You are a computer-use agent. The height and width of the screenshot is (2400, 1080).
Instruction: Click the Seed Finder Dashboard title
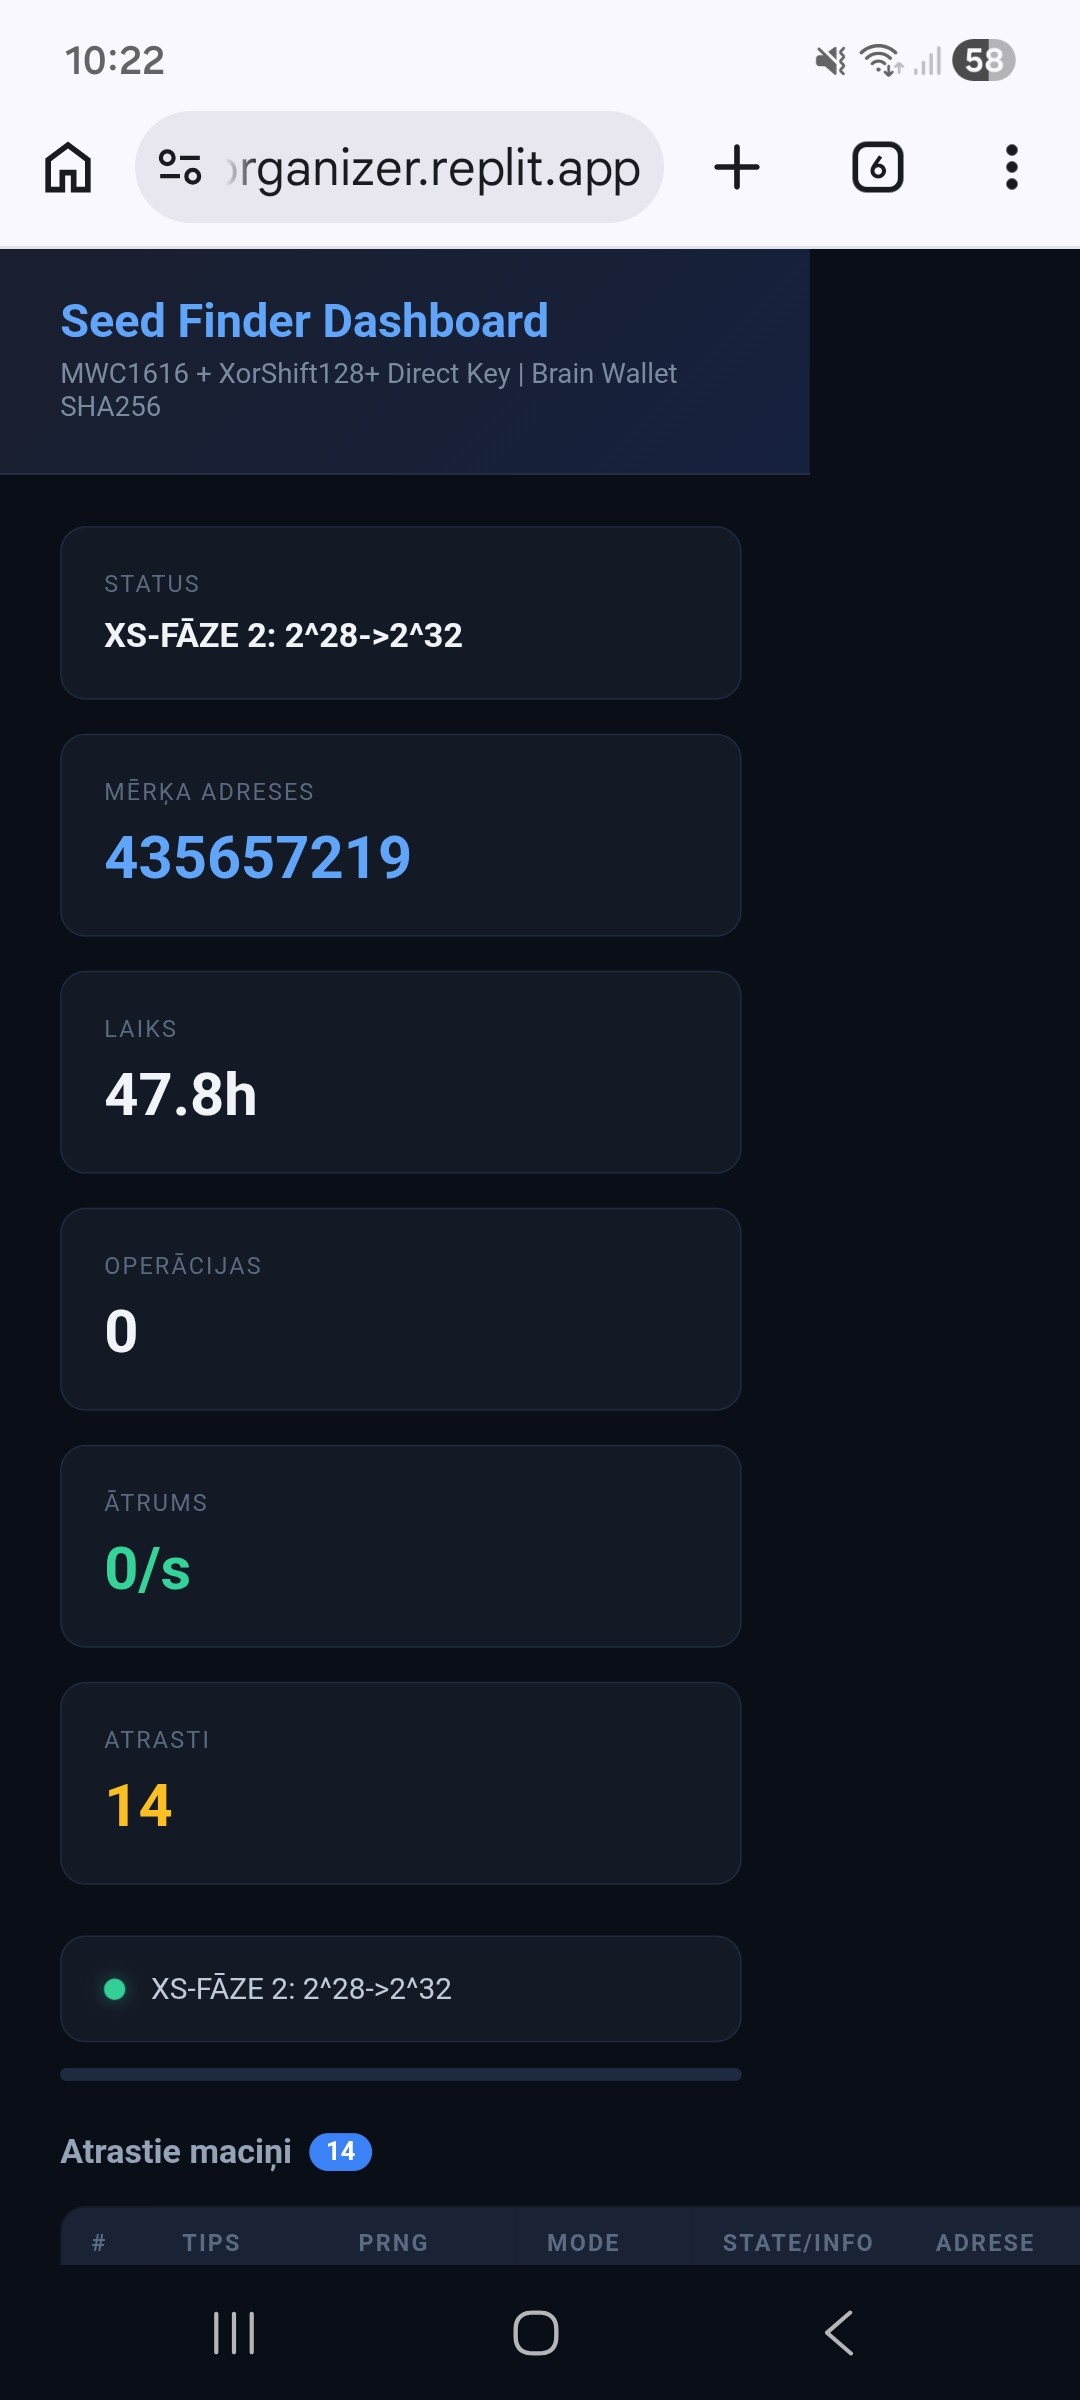pyautogui.click(x=304, y=321)
